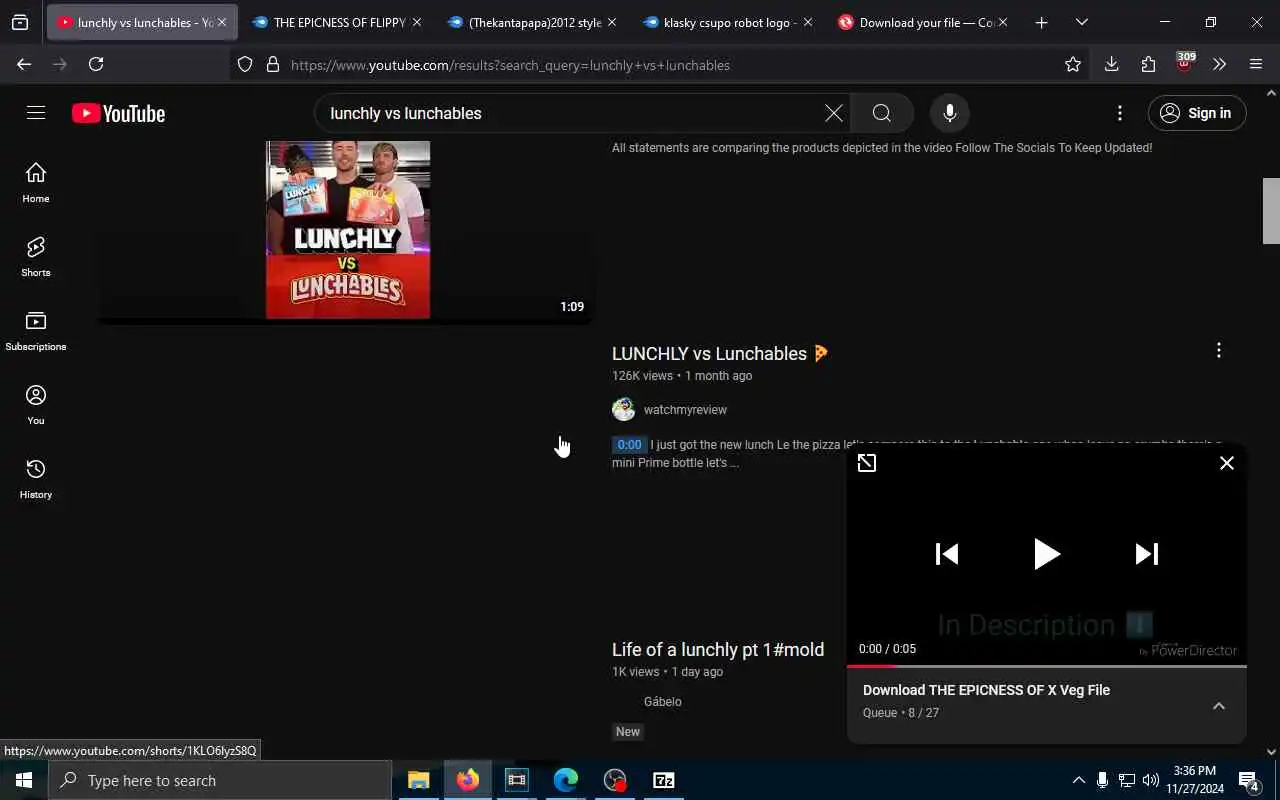Open the extension with 309 badge
The height and width of the screenshot is (800, 1280).
[x=1184, y=63]
